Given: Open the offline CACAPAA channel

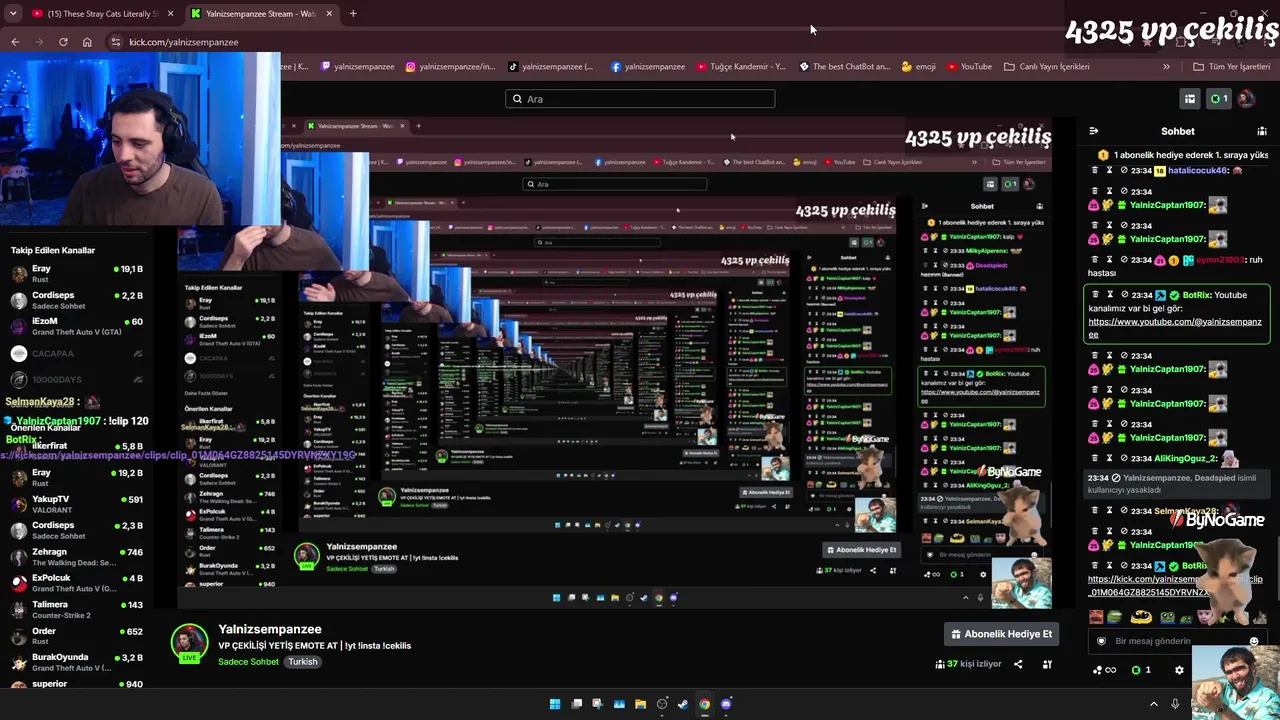Looking at the screenshot, I should click(x=77, y=353).
